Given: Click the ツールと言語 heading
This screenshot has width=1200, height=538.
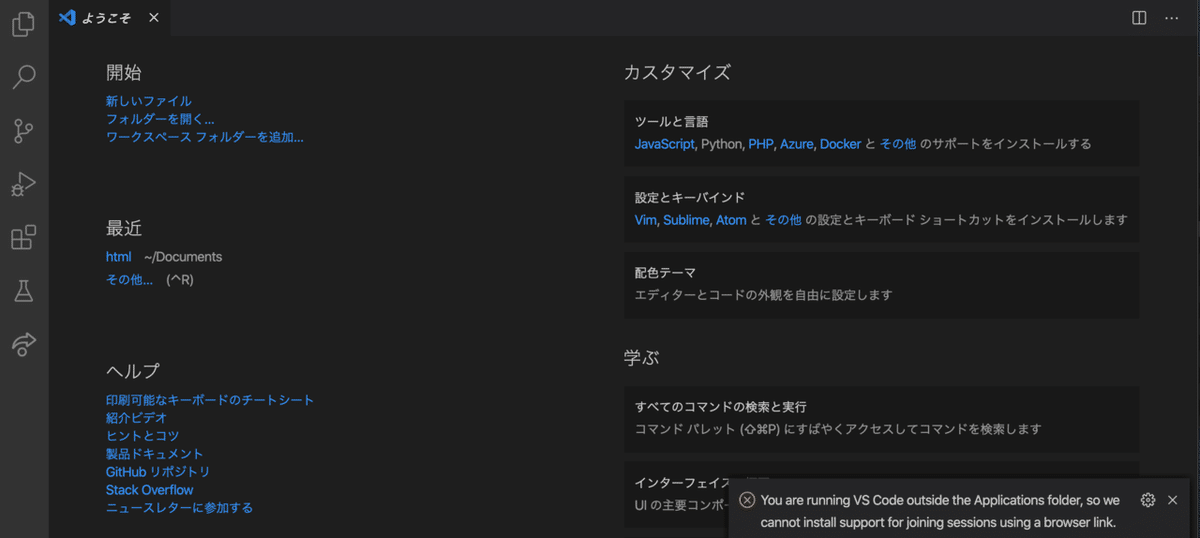Looking at the screenshot, I should (x=671, y=122).
